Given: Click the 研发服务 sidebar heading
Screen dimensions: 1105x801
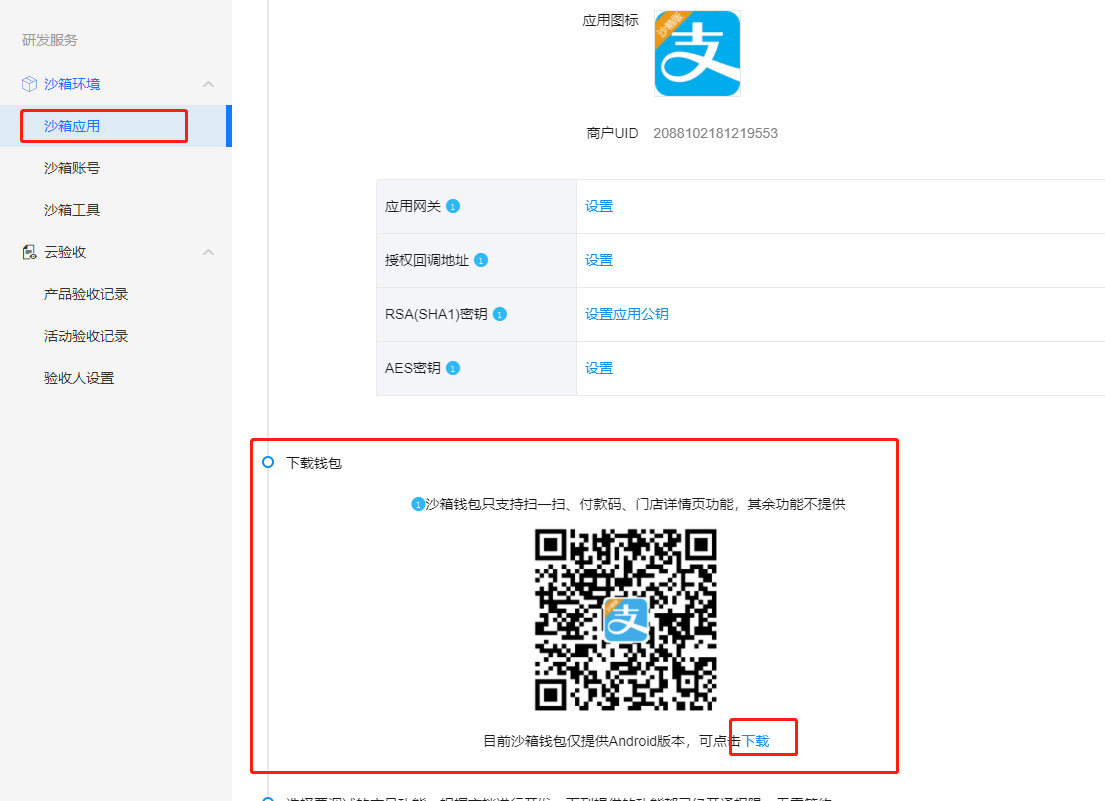Looking at the screenshot, I should coord(49,40).
